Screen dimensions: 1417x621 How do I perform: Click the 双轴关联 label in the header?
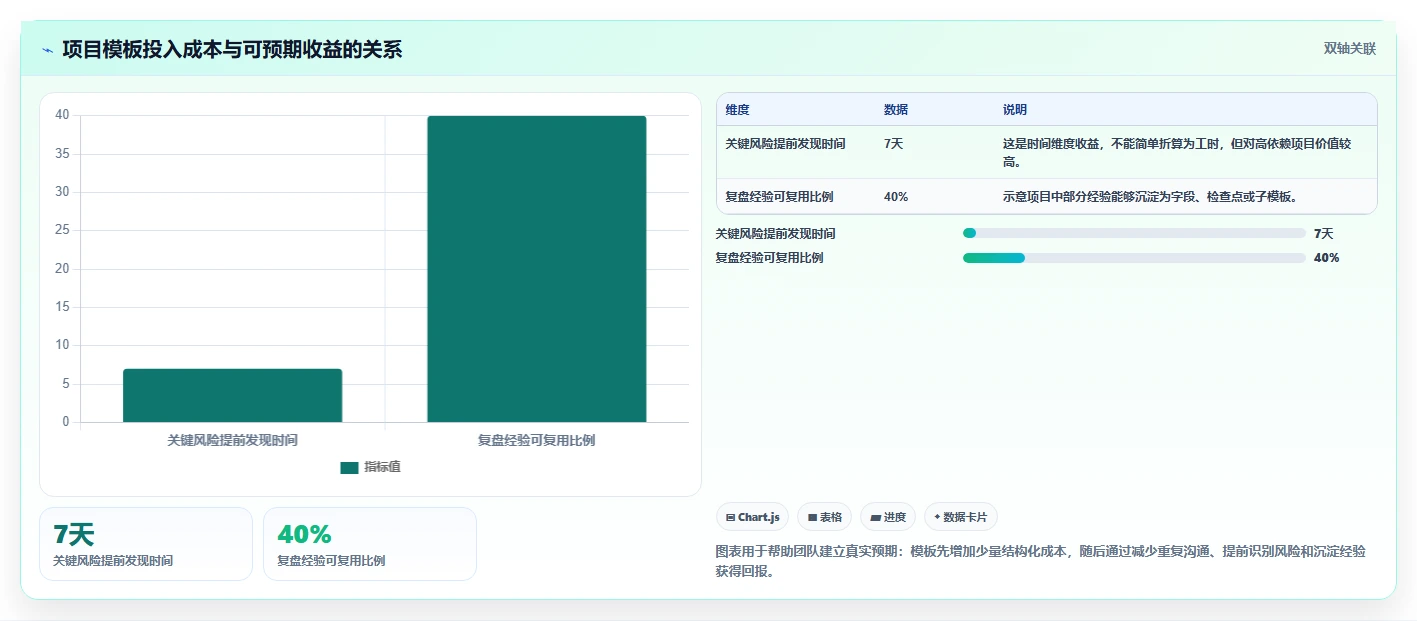[x=1350, y=49]
